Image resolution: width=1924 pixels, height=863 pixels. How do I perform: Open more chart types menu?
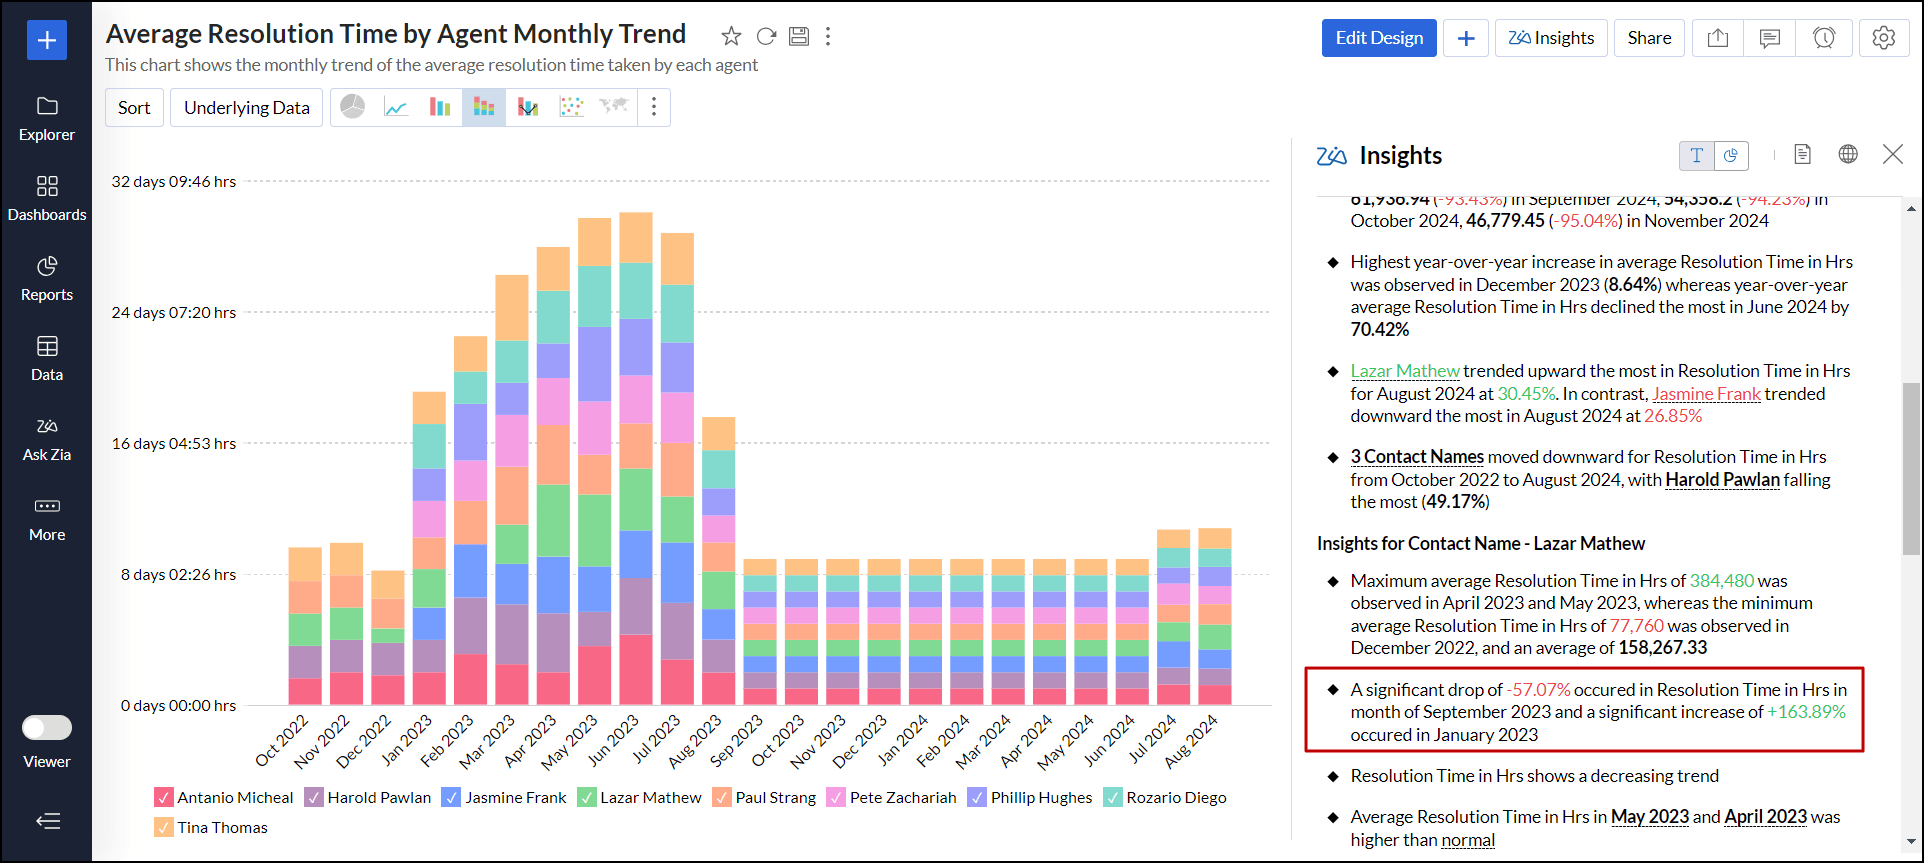pos(654,107)
